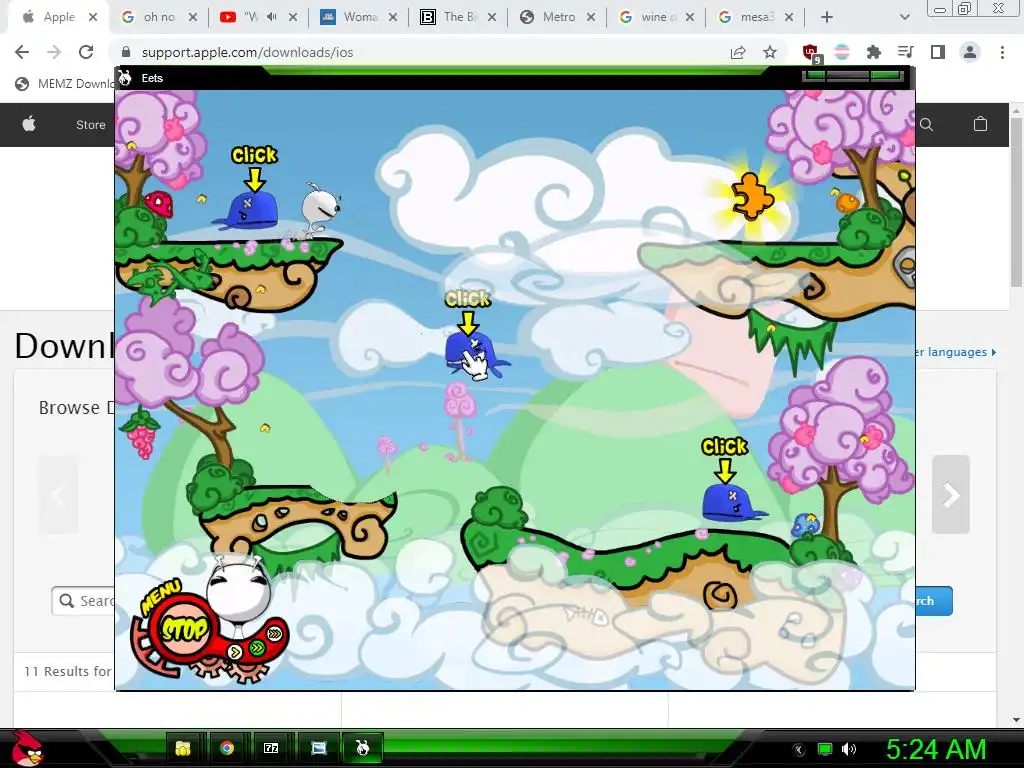1024x768 pixels.
Task: Open Chrome's three-dot menu
Action: point(1002,52)
